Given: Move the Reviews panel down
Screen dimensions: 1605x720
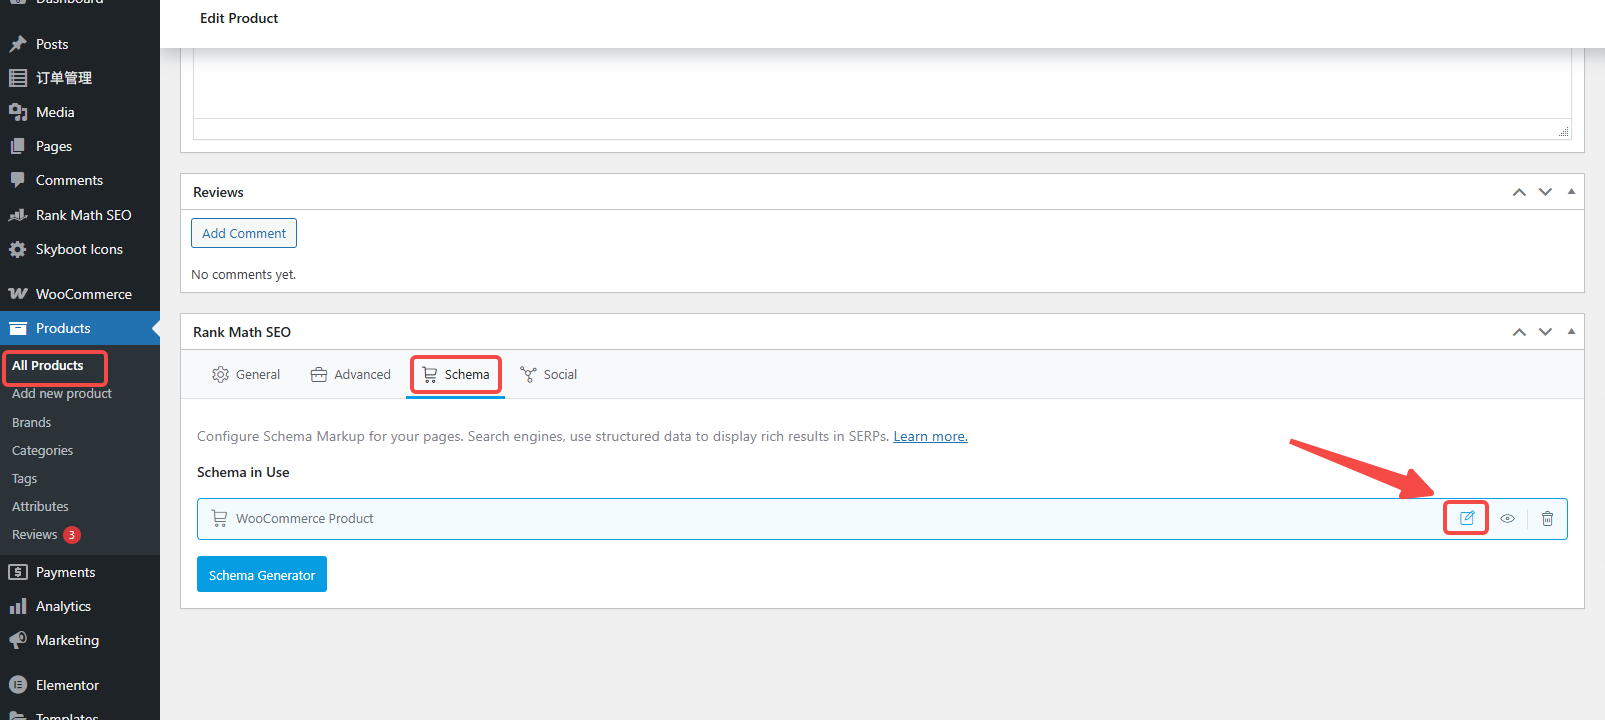Looking at the screenshot, I should (x=1545, y=192).
